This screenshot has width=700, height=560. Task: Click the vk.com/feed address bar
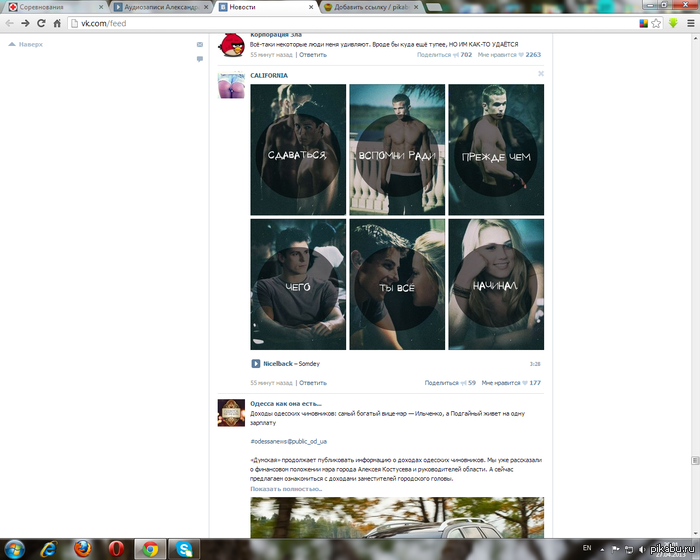pos(300,22)
